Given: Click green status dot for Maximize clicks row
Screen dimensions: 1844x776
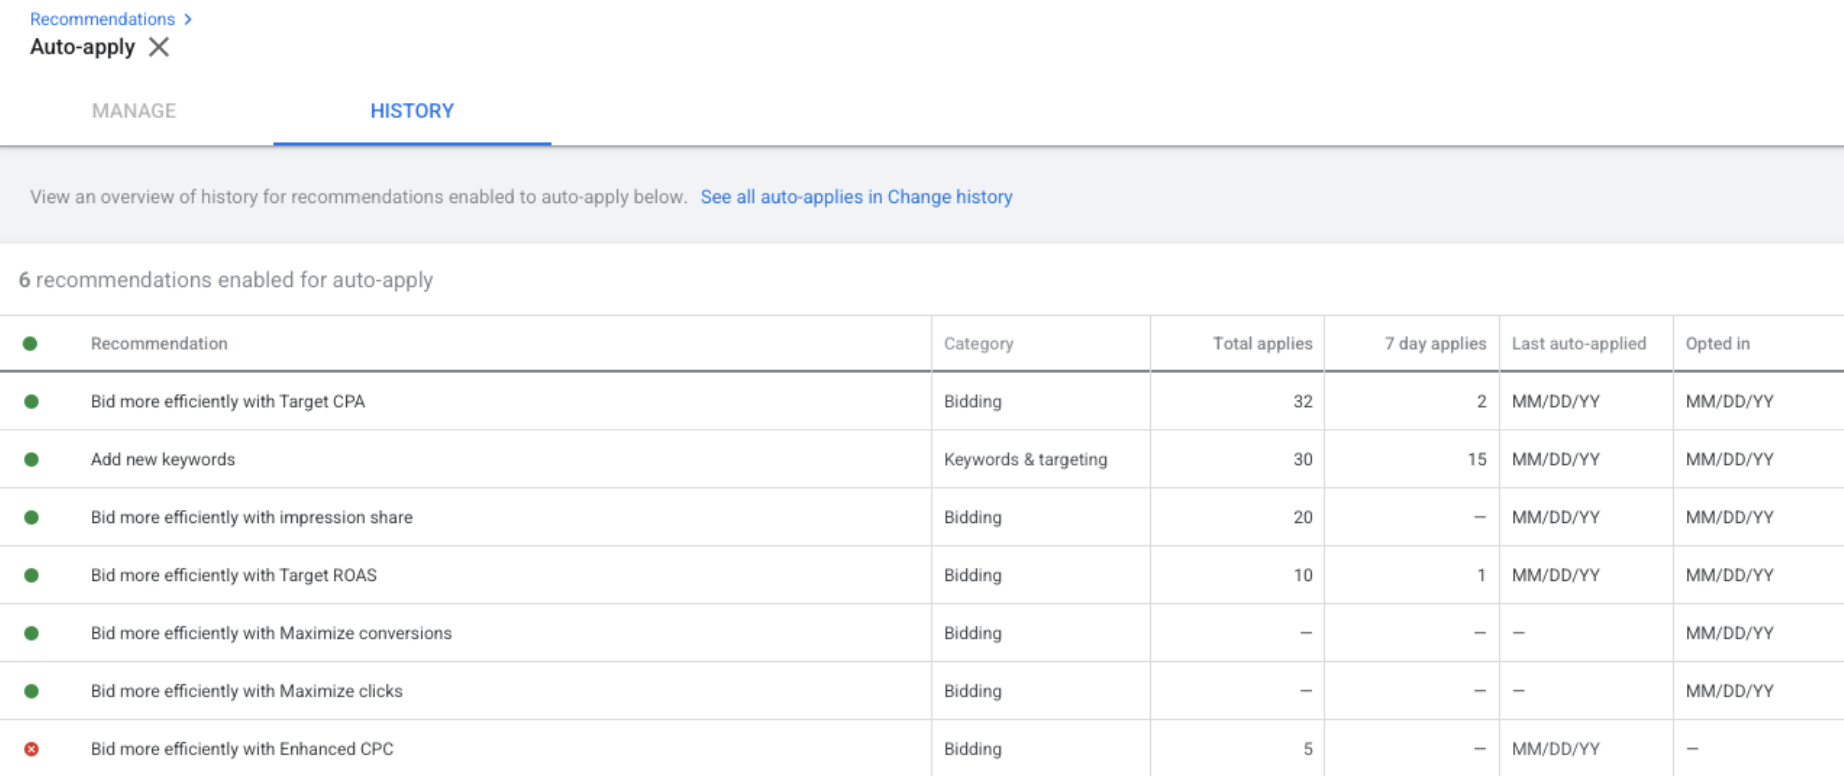Looking at the screenshot, I should coord(31,691).
